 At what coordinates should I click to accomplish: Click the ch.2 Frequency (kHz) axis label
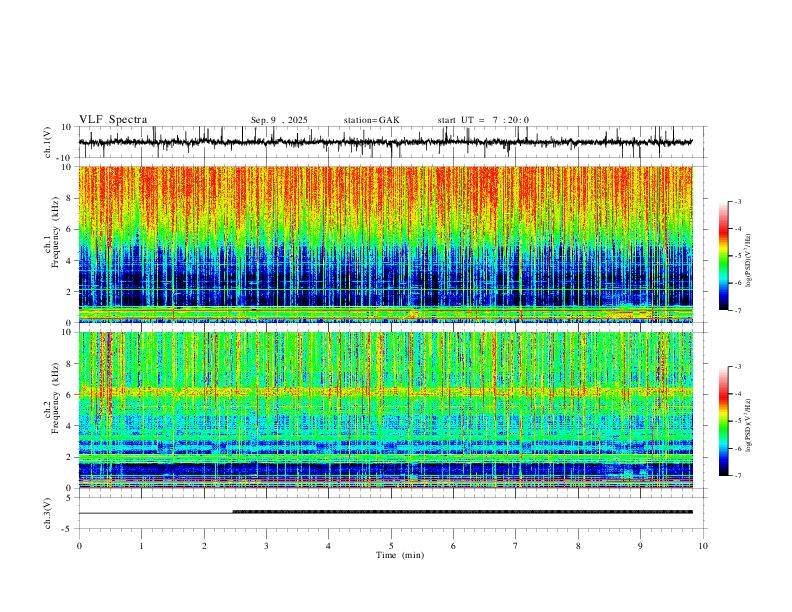(x=52, y=398)
